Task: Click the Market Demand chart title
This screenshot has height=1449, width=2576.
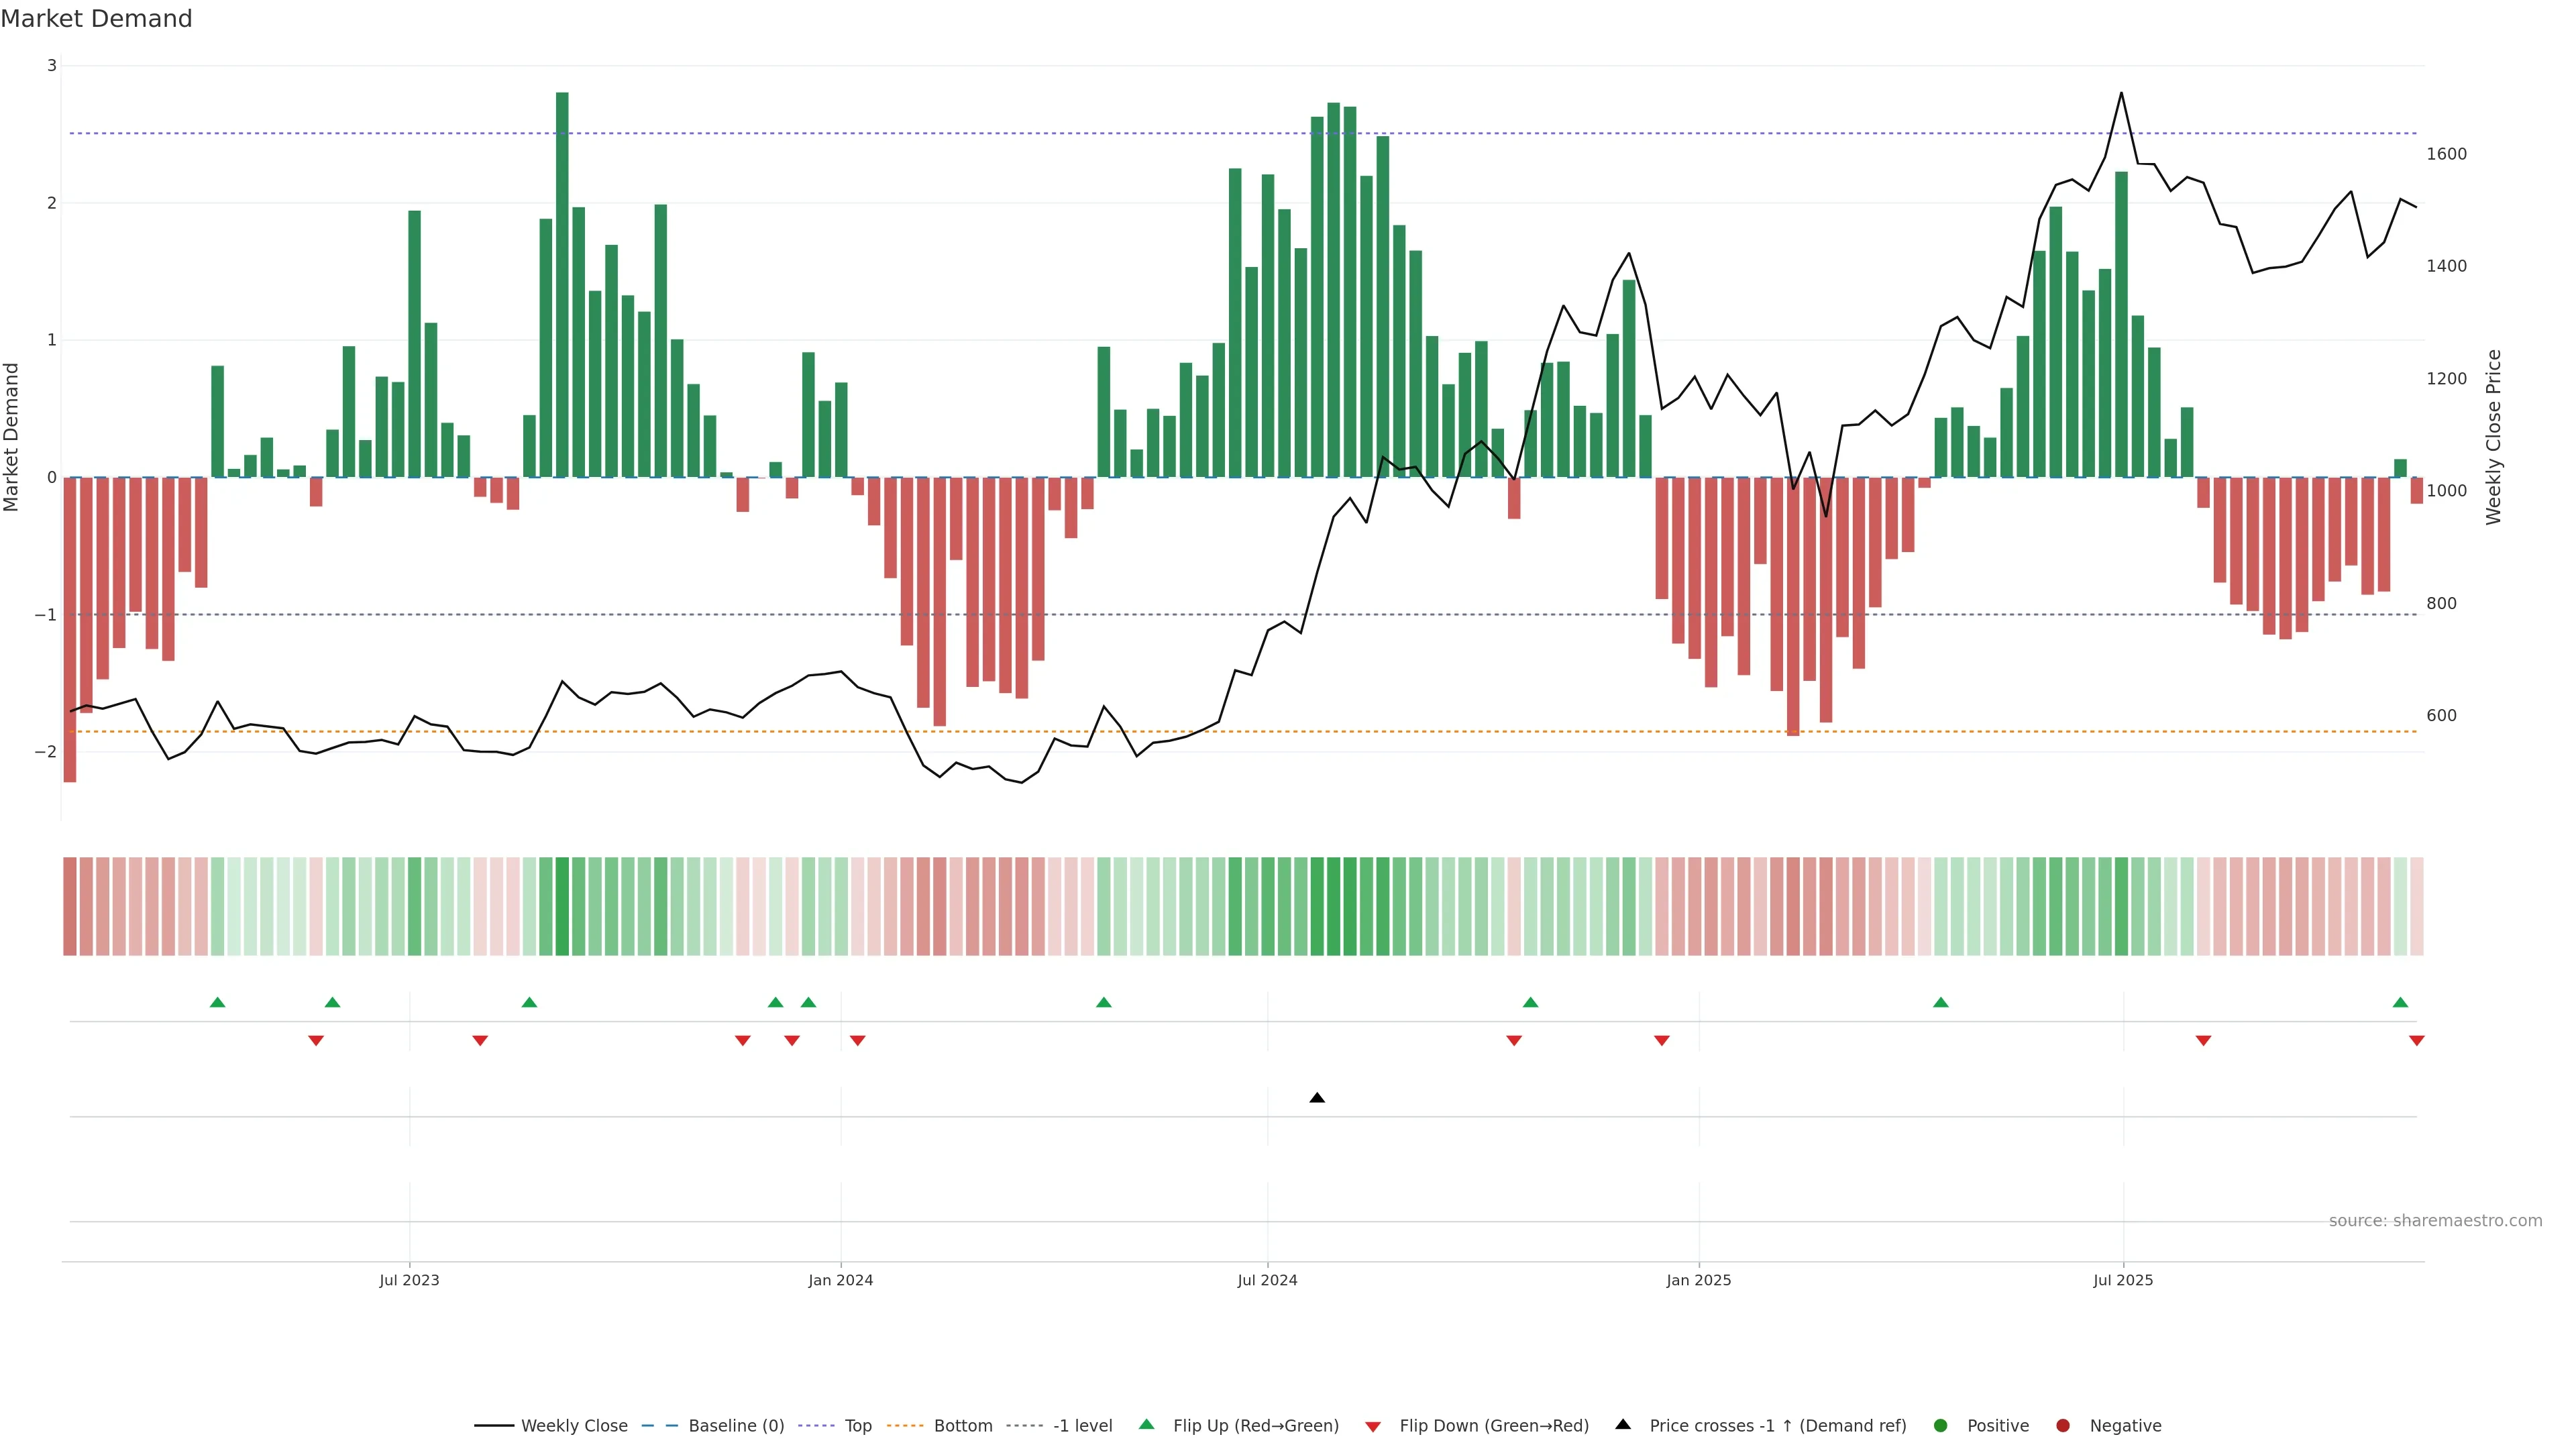Action: (x=96, y=19)
